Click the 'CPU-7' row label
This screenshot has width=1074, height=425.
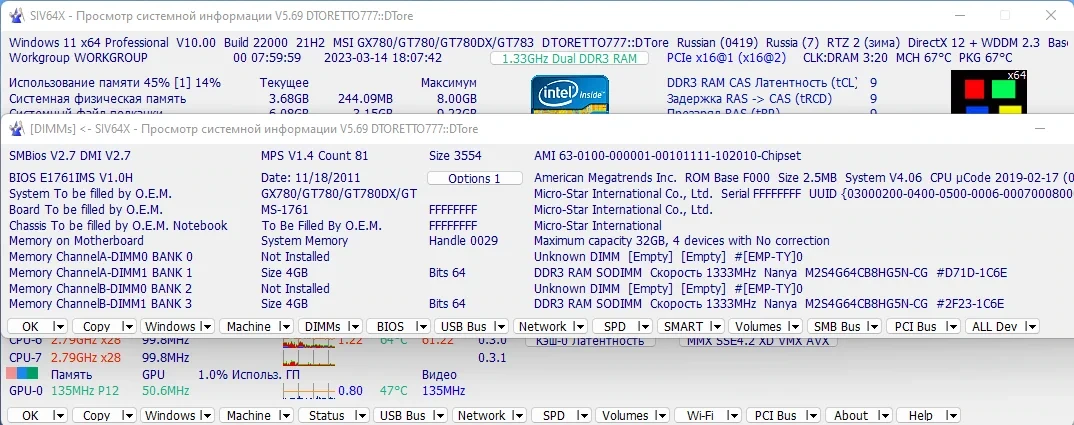(x=26, y=358)
